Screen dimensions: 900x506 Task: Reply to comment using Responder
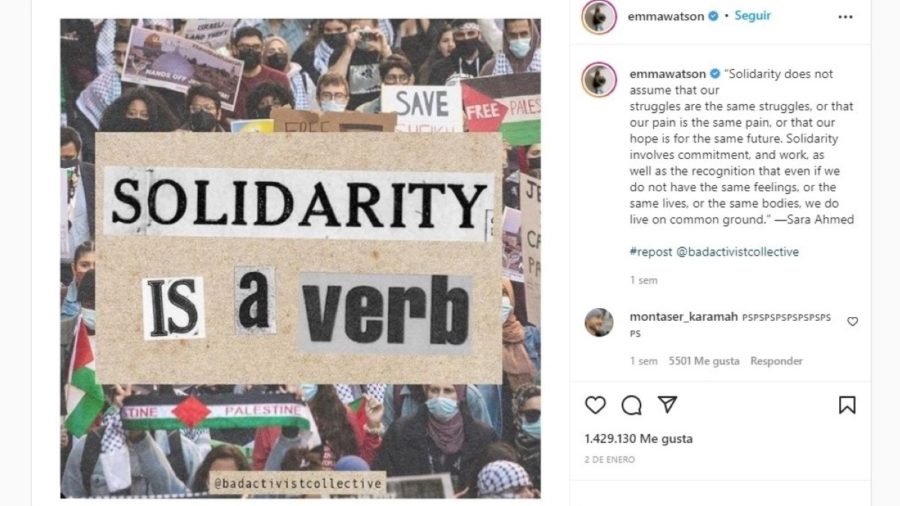pos(776,361)
